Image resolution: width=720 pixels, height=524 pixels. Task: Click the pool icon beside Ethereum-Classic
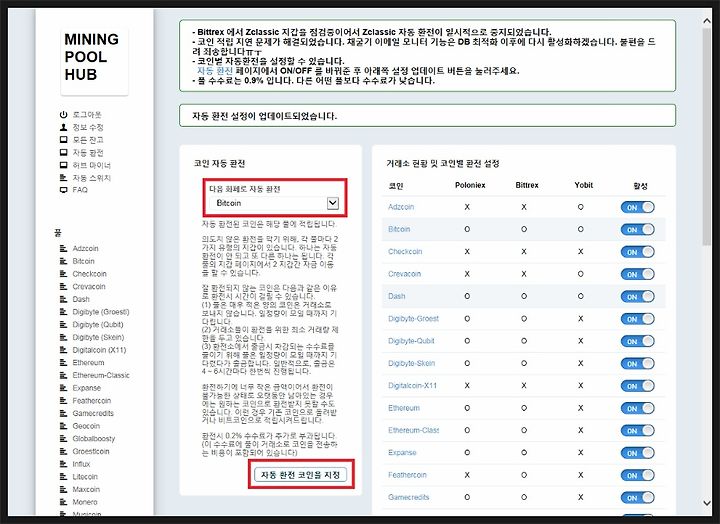63,375
